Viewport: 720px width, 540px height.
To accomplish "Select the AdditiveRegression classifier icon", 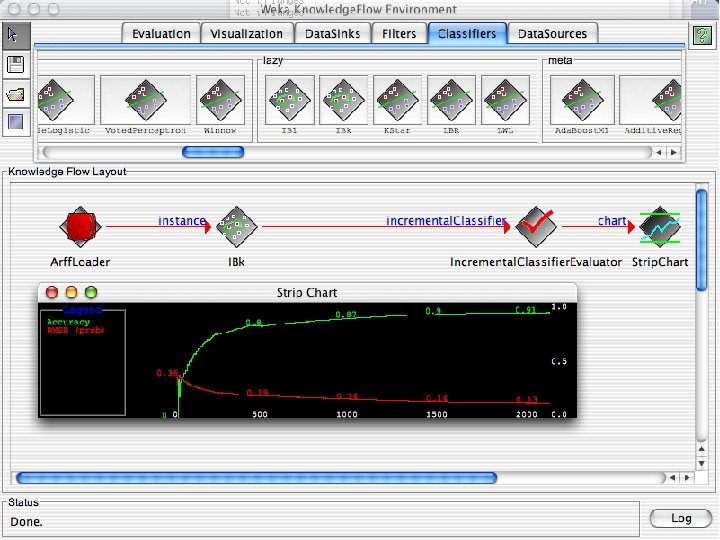I will click(650, 100).
